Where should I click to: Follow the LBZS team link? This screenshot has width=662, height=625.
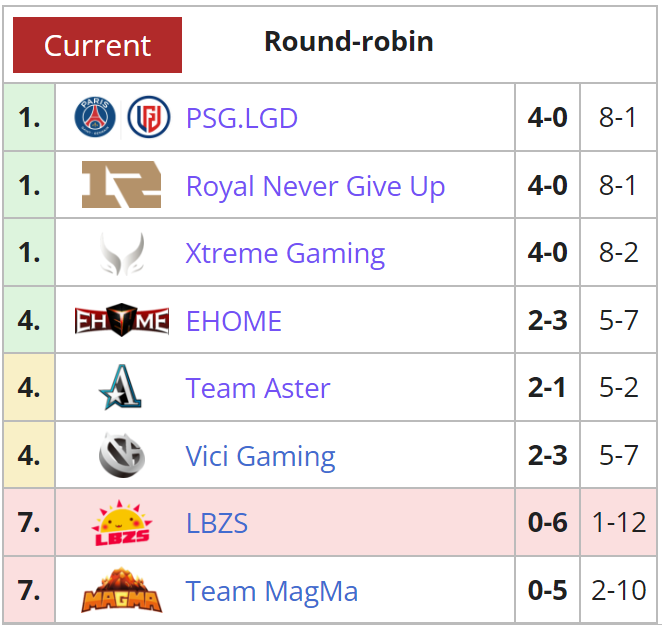(217, 523)
